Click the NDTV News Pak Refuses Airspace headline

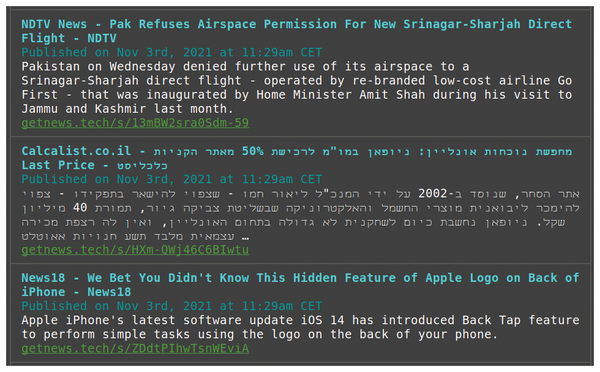[297, 31]
